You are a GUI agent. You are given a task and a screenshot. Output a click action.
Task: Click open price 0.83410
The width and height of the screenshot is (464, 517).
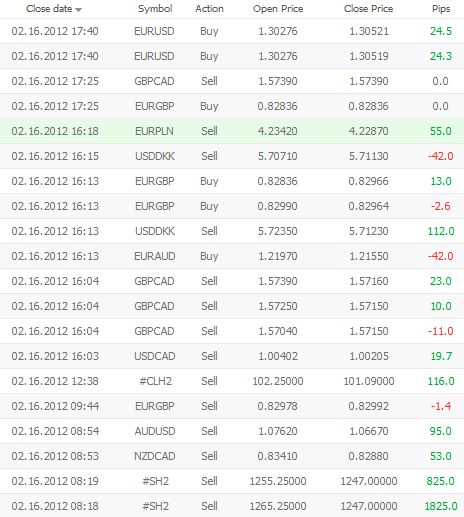tap(277, 456)
